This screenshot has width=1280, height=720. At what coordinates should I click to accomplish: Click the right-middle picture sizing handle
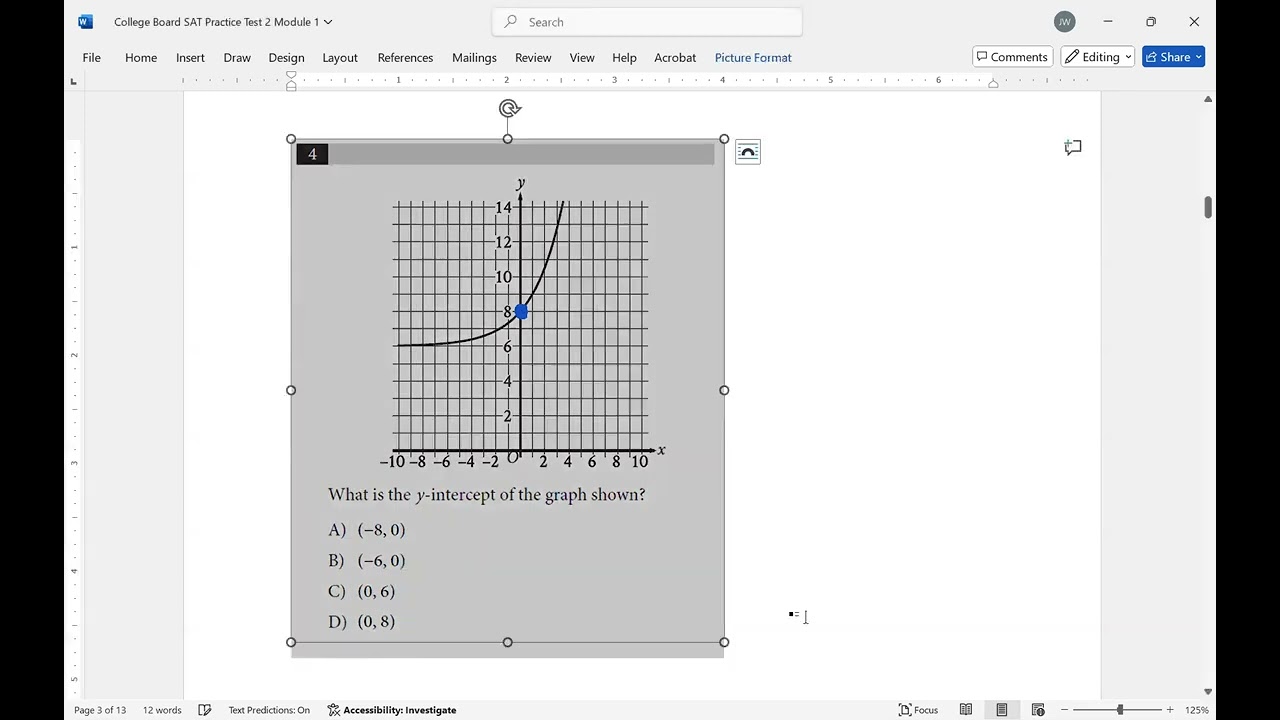tap(724, 390)
